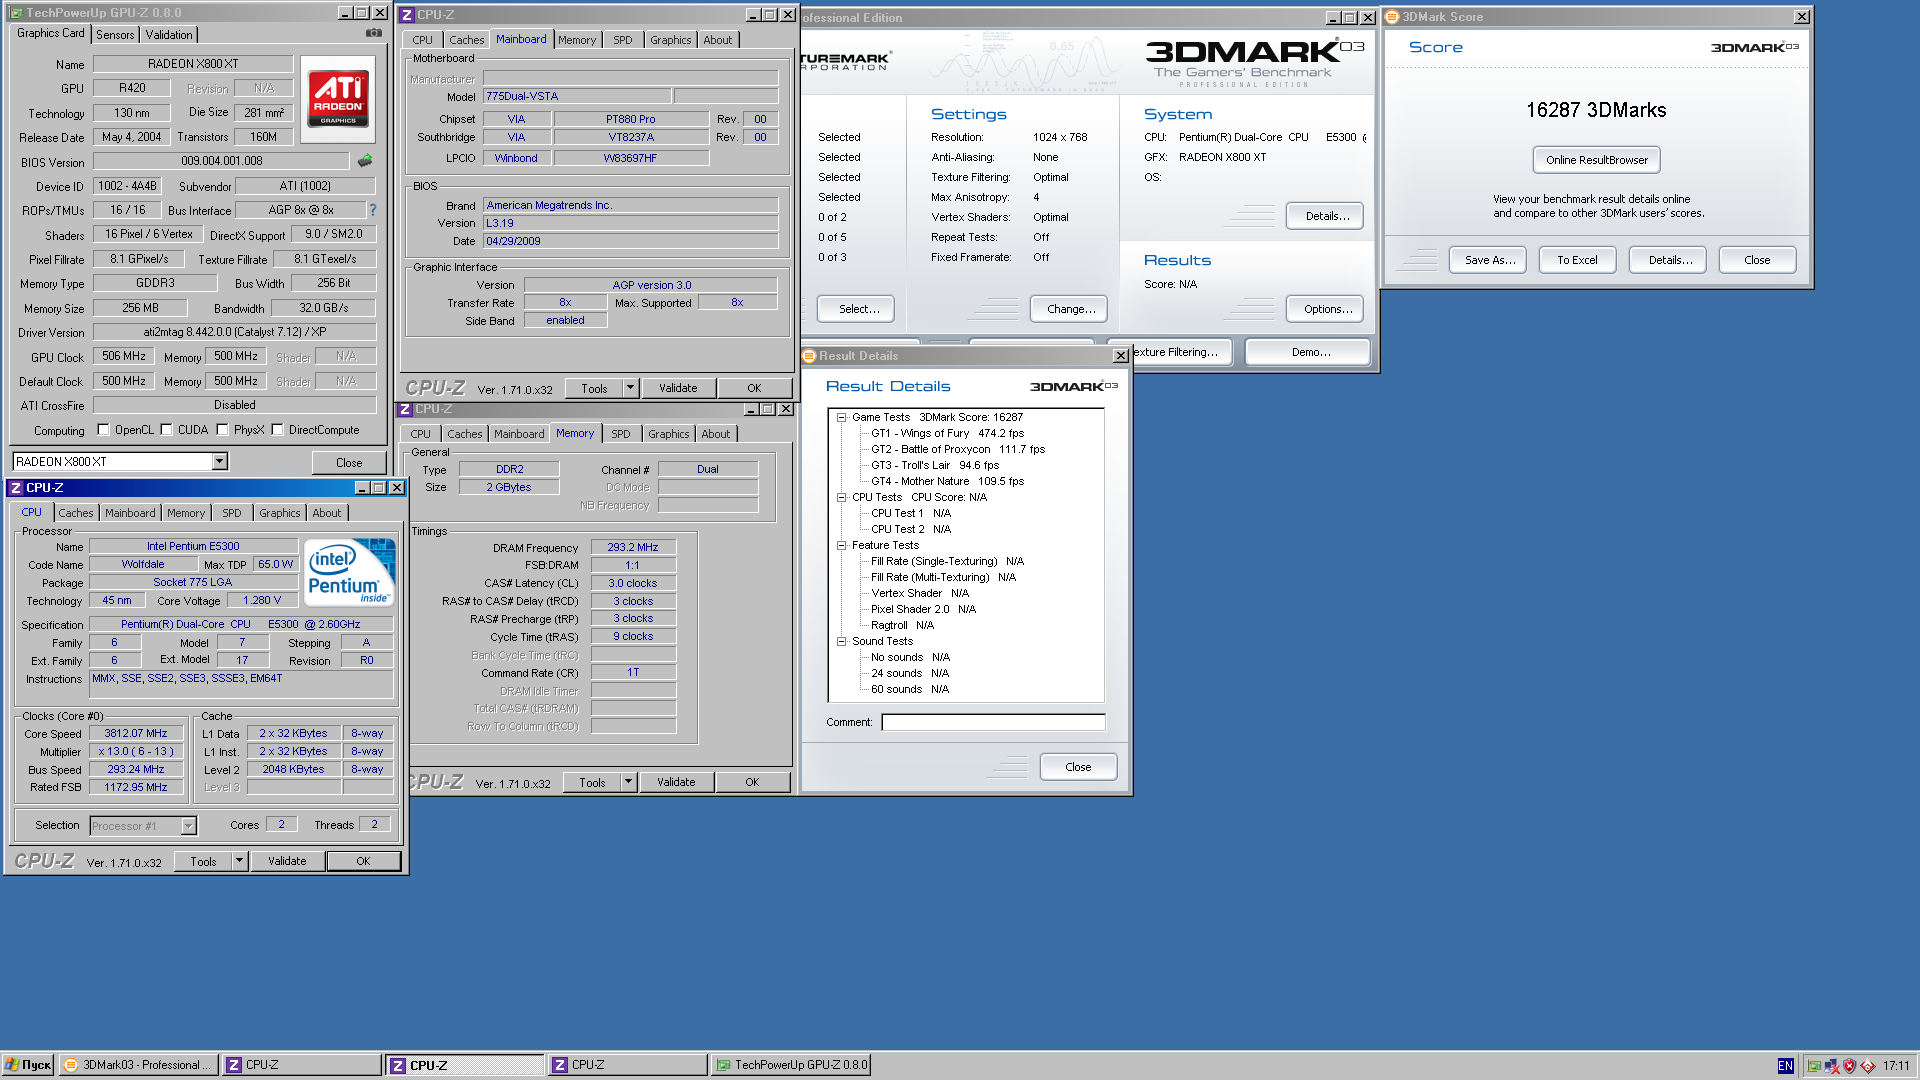The image size is (1920, 1080).
Task: Collapse the Game Tests tree node
Action: (842, 417)
